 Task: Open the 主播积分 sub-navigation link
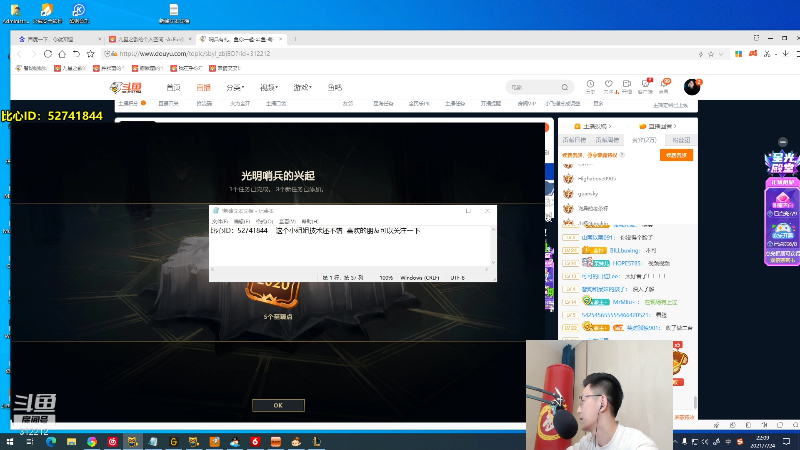tap(128, 104)
